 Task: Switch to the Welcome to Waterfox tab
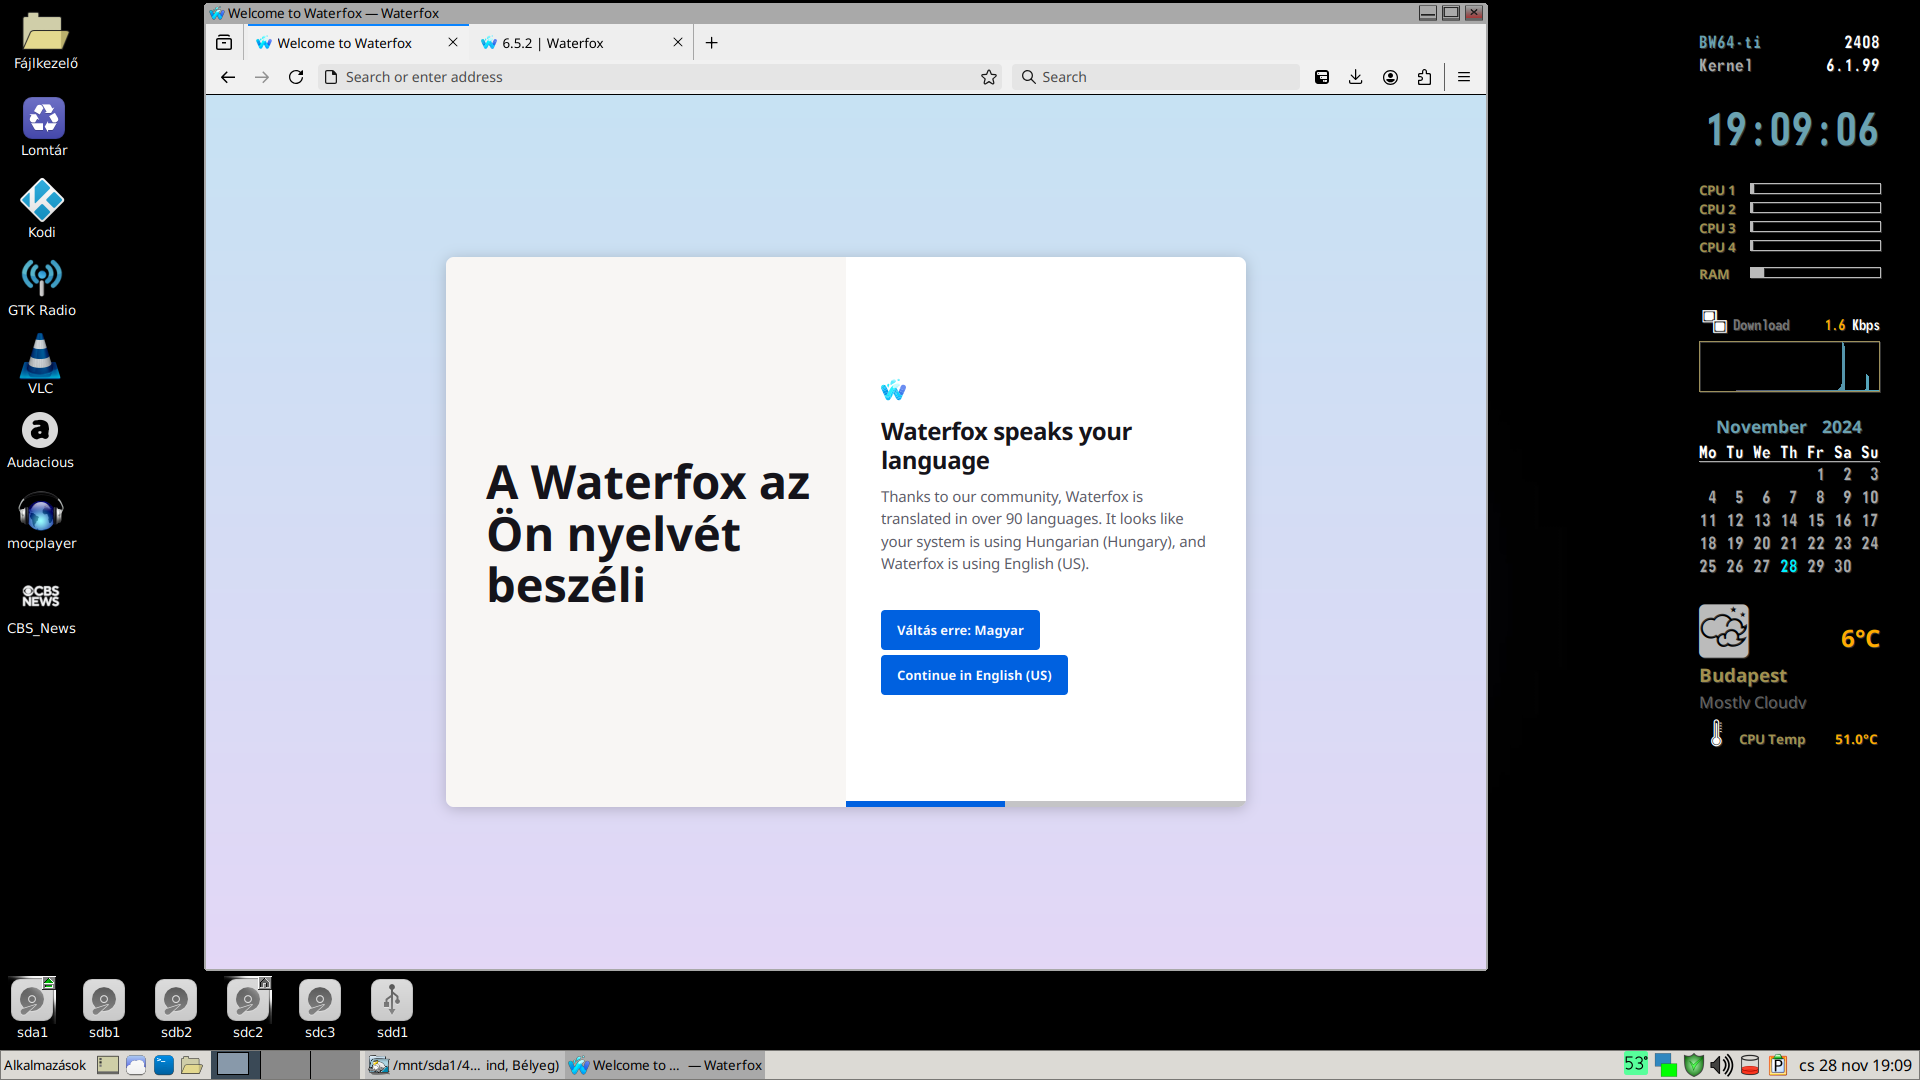(344, 43)
